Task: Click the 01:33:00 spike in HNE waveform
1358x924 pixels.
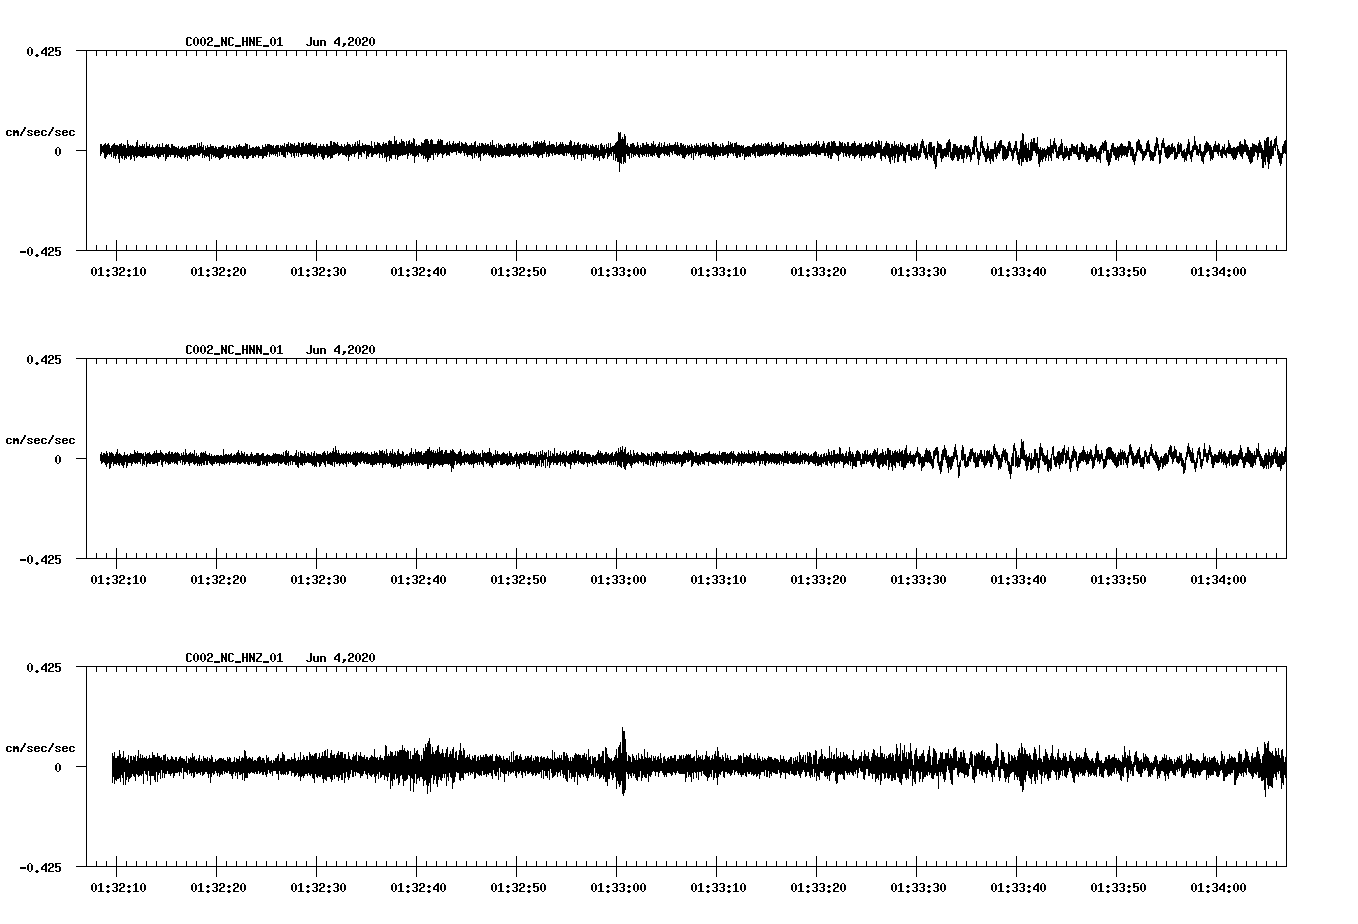Action: tap(621, 151)
